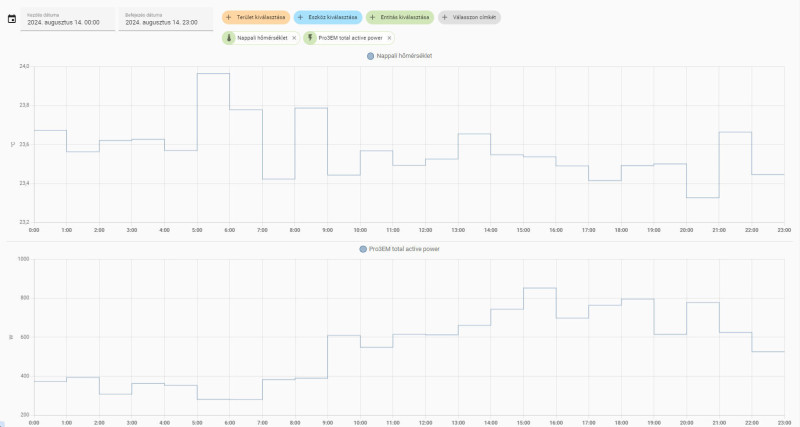Open the Válasszon címkét label picker
800x427 pixels.
tap(469, 17)
